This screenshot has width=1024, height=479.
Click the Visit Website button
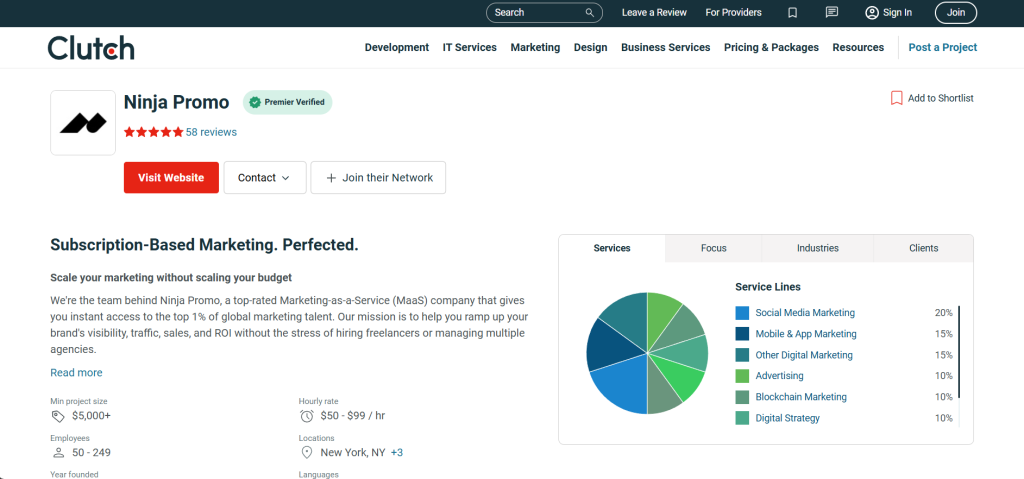(x=171, y=178)
